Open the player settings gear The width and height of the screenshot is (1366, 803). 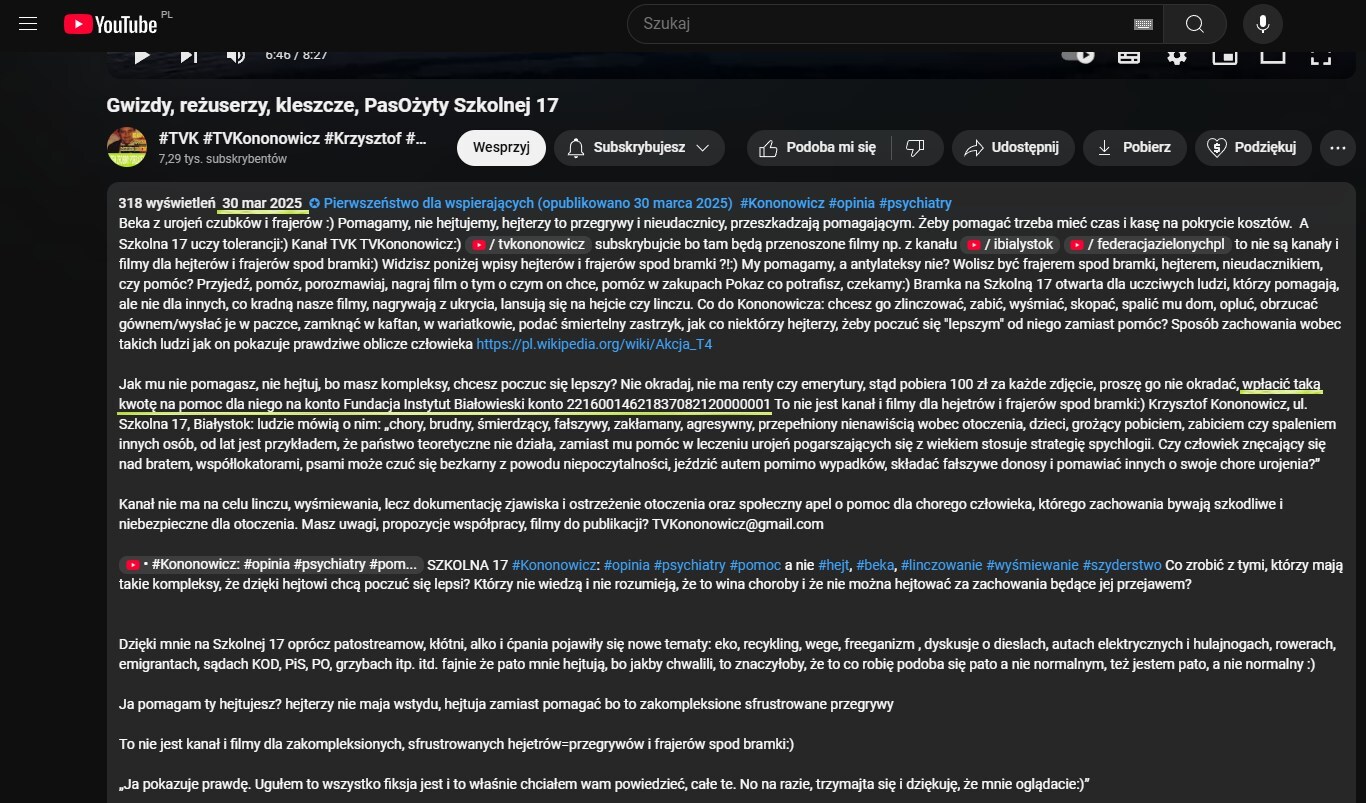1177,55
